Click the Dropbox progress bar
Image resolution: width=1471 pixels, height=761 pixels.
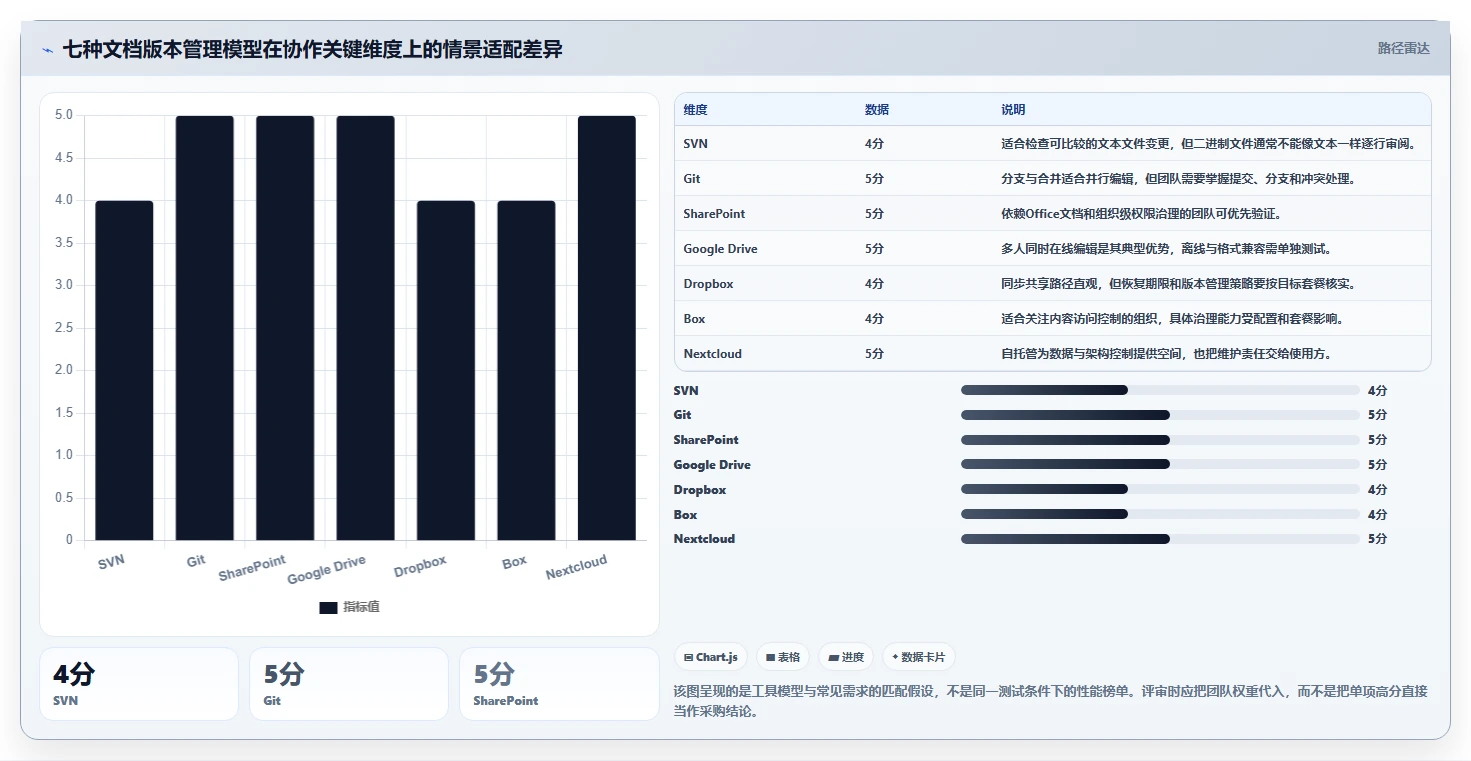(x=1160, y=489)
